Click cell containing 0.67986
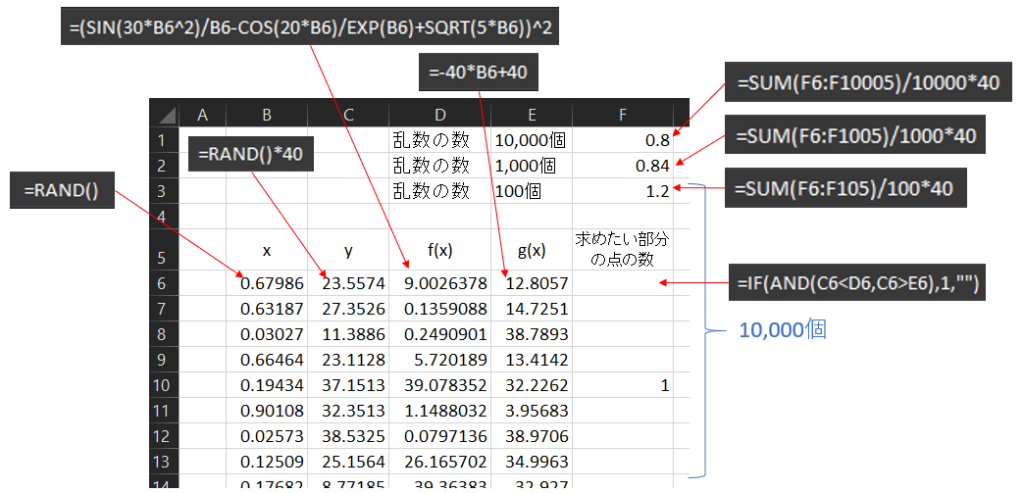The height and width of the screenshot is (493, 1024). click(x=266, y=282)
